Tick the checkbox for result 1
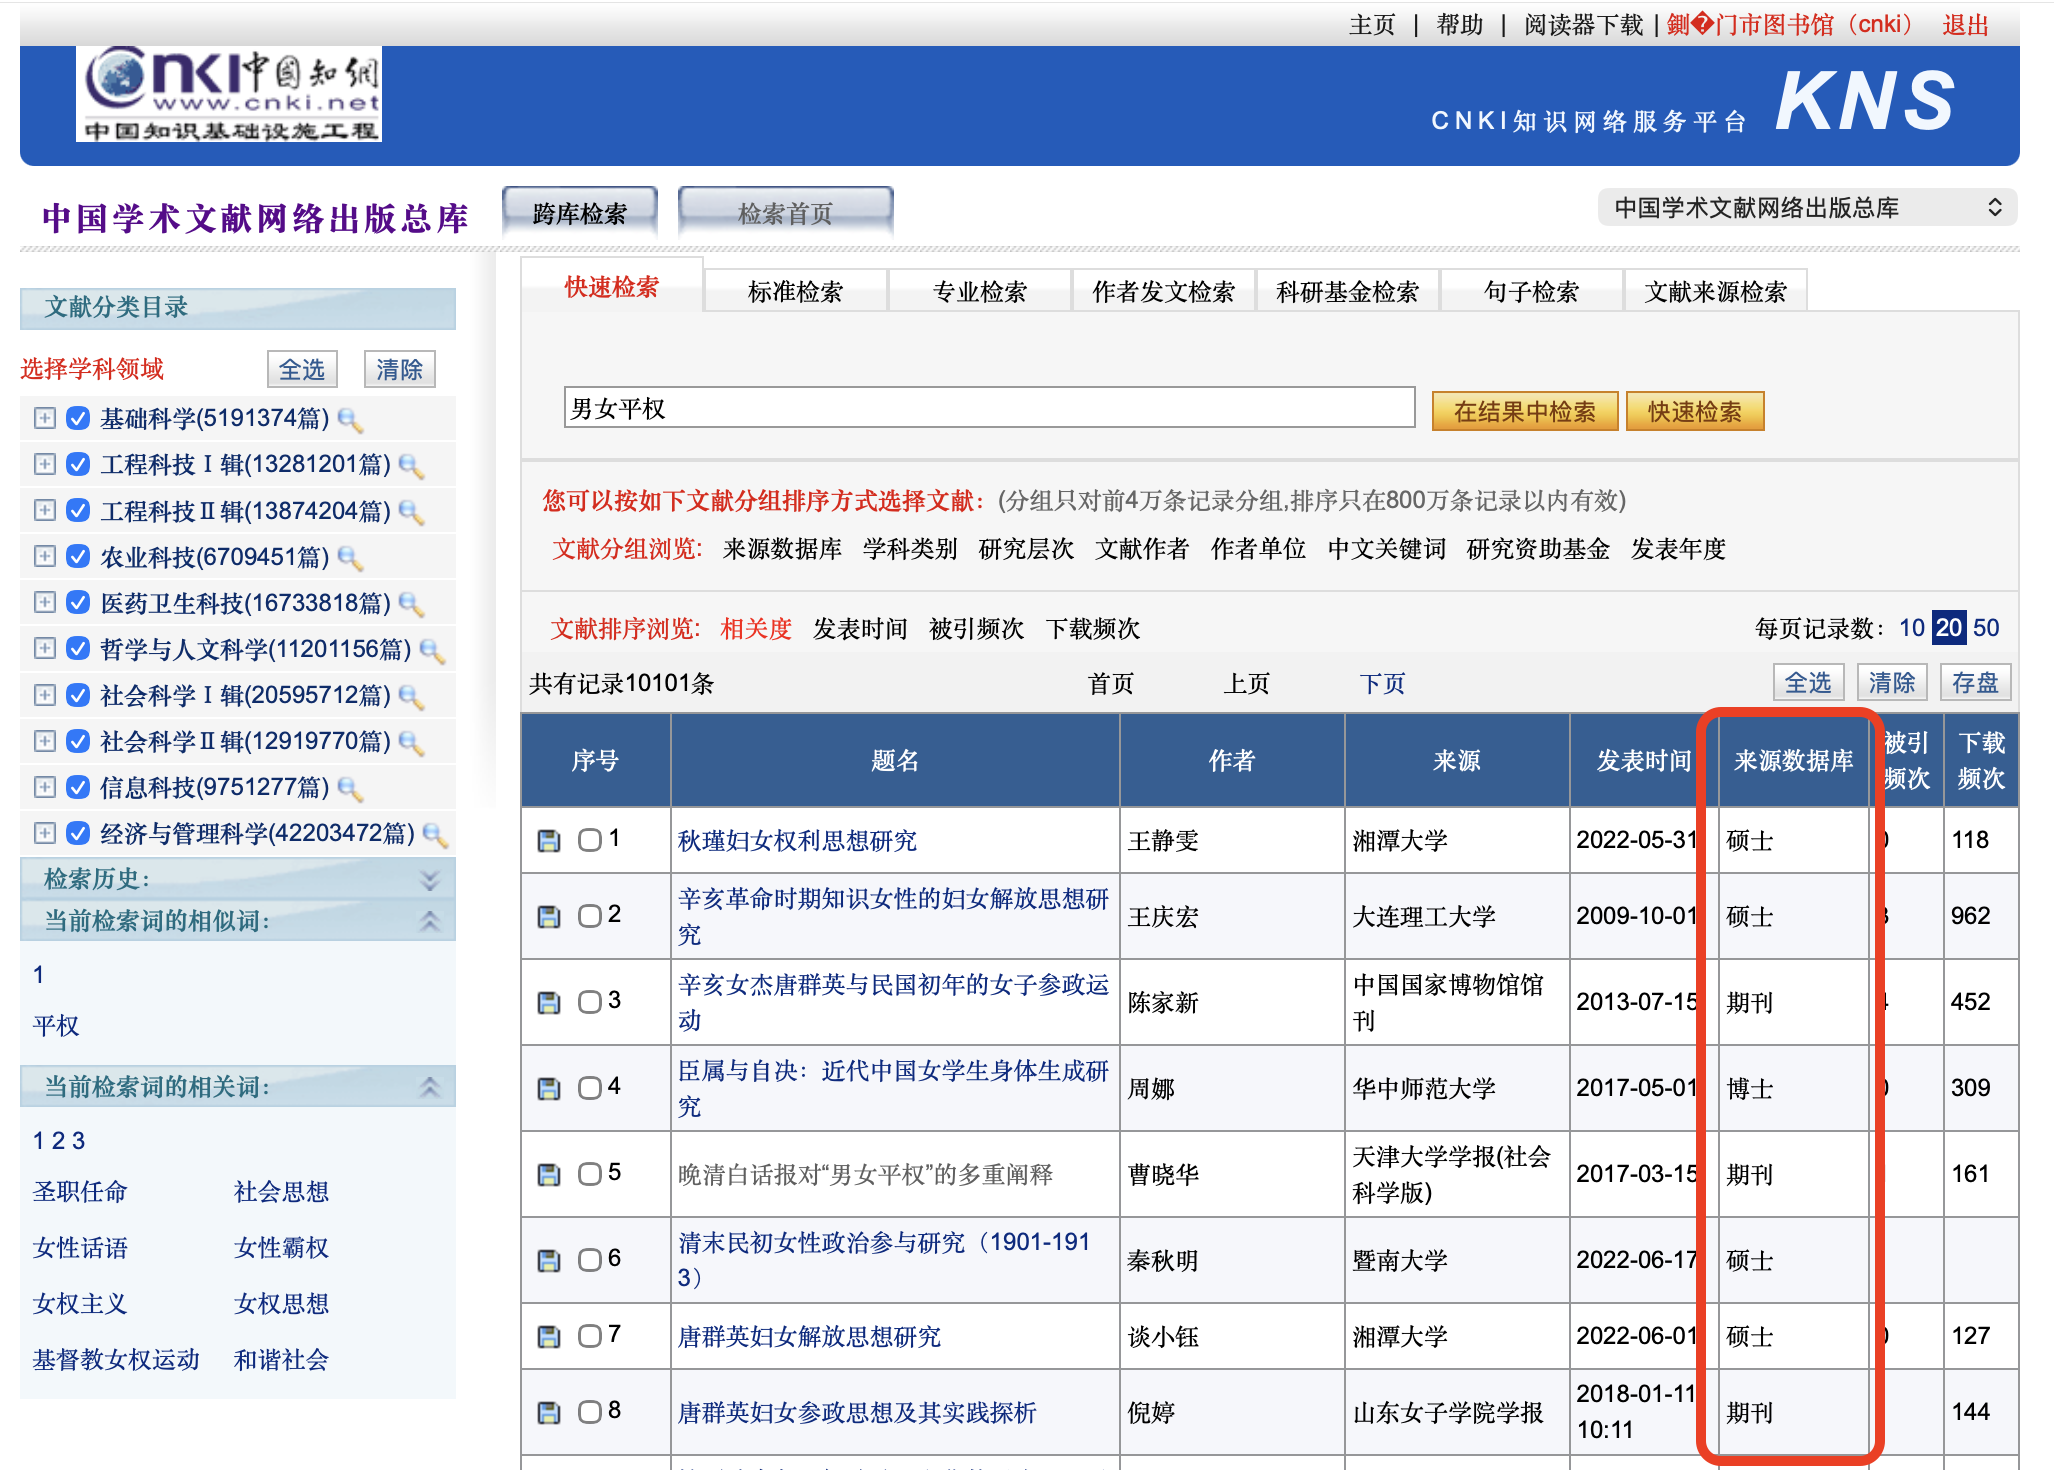The image size is (2054, 1470). (590, 840)
